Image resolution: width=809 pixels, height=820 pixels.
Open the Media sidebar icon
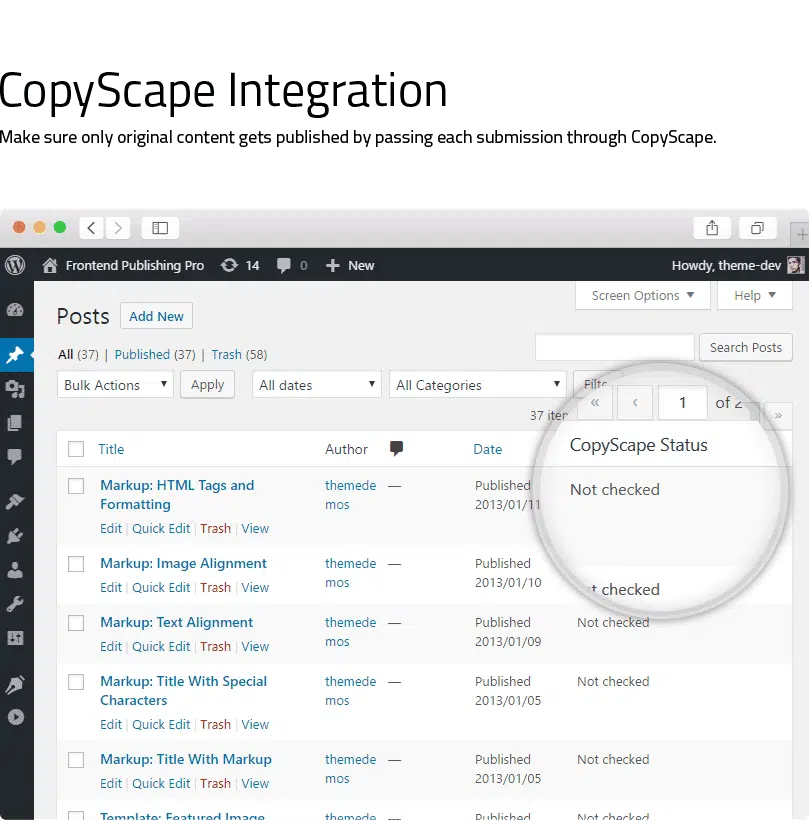click(15, 389)
